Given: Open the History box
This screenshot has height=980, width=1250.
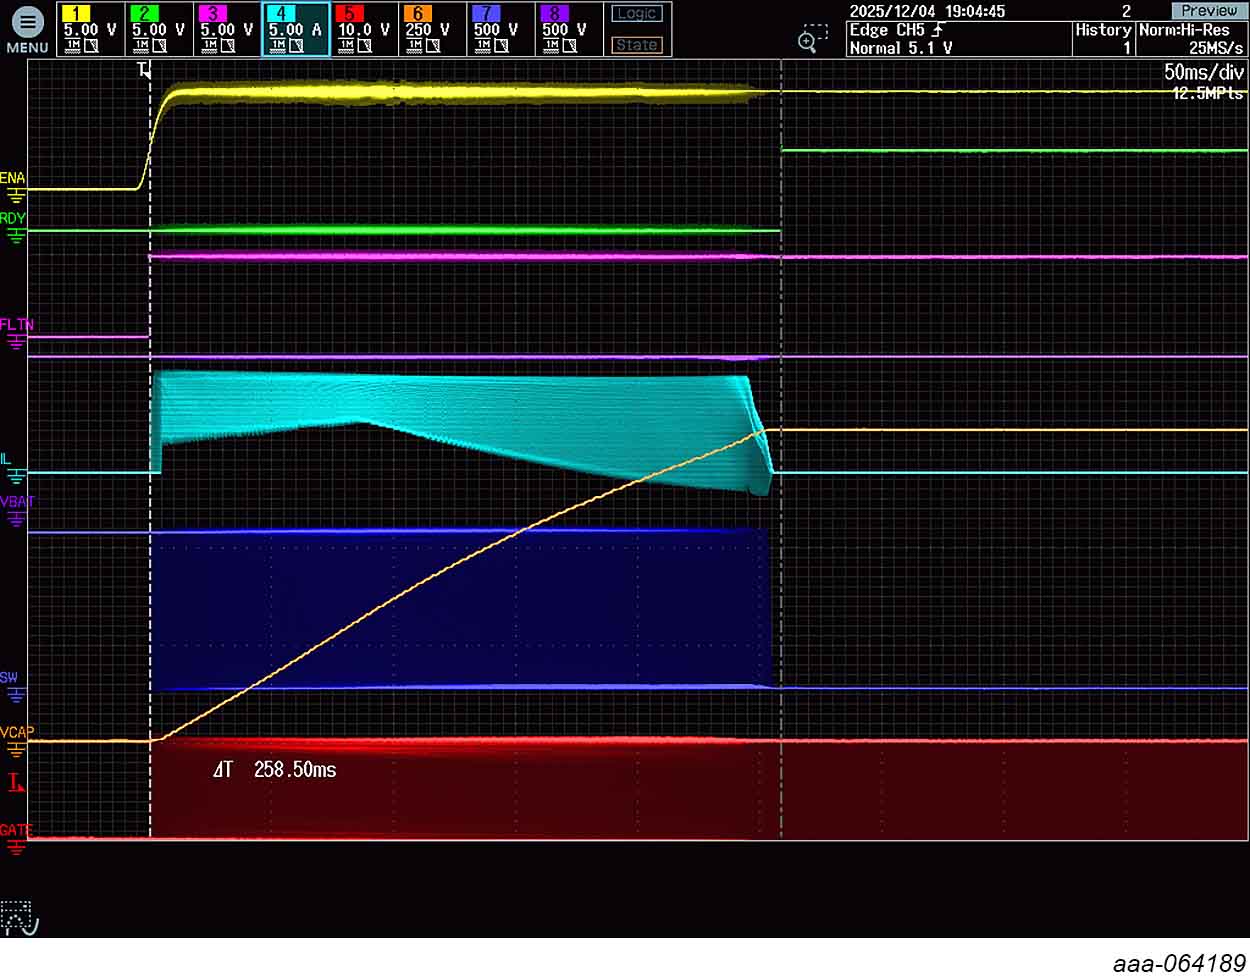Looking at the screenshot, I should point(1104,39).
